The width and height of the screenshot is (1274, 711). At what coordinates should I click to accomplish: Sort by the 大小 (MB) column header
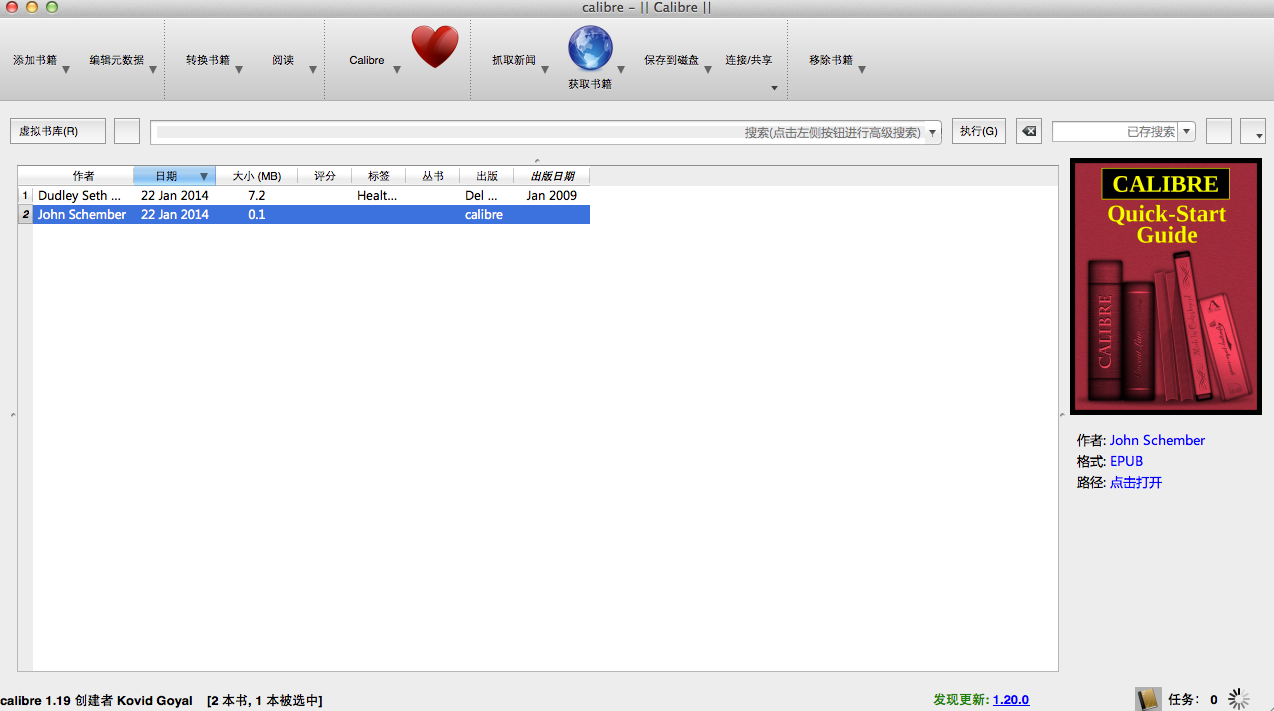point(257,176)
